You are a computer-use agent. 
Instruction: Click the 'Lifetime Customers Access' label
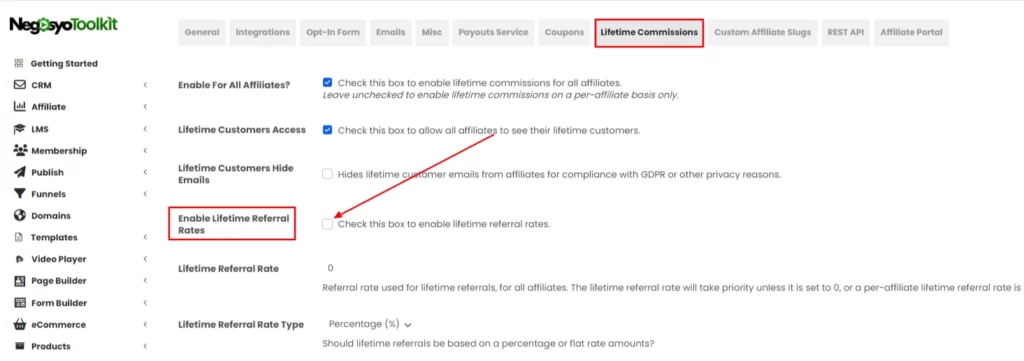click(242, 130)
